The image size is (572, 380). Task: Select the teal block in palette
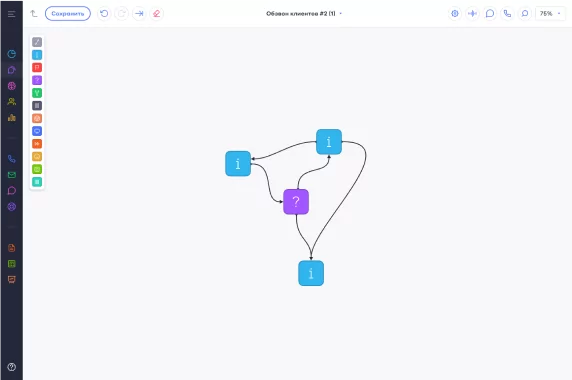pos(37,182)
